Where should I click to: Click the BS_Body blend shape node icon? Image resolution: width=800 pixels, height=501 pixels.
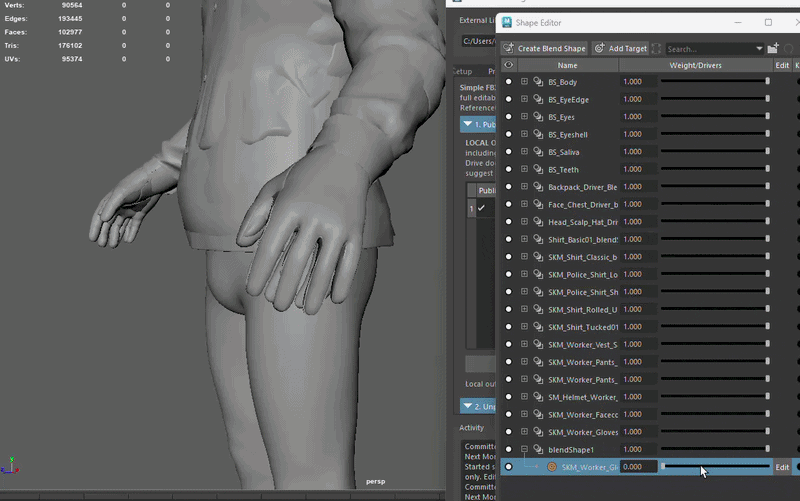click(538, 82)
